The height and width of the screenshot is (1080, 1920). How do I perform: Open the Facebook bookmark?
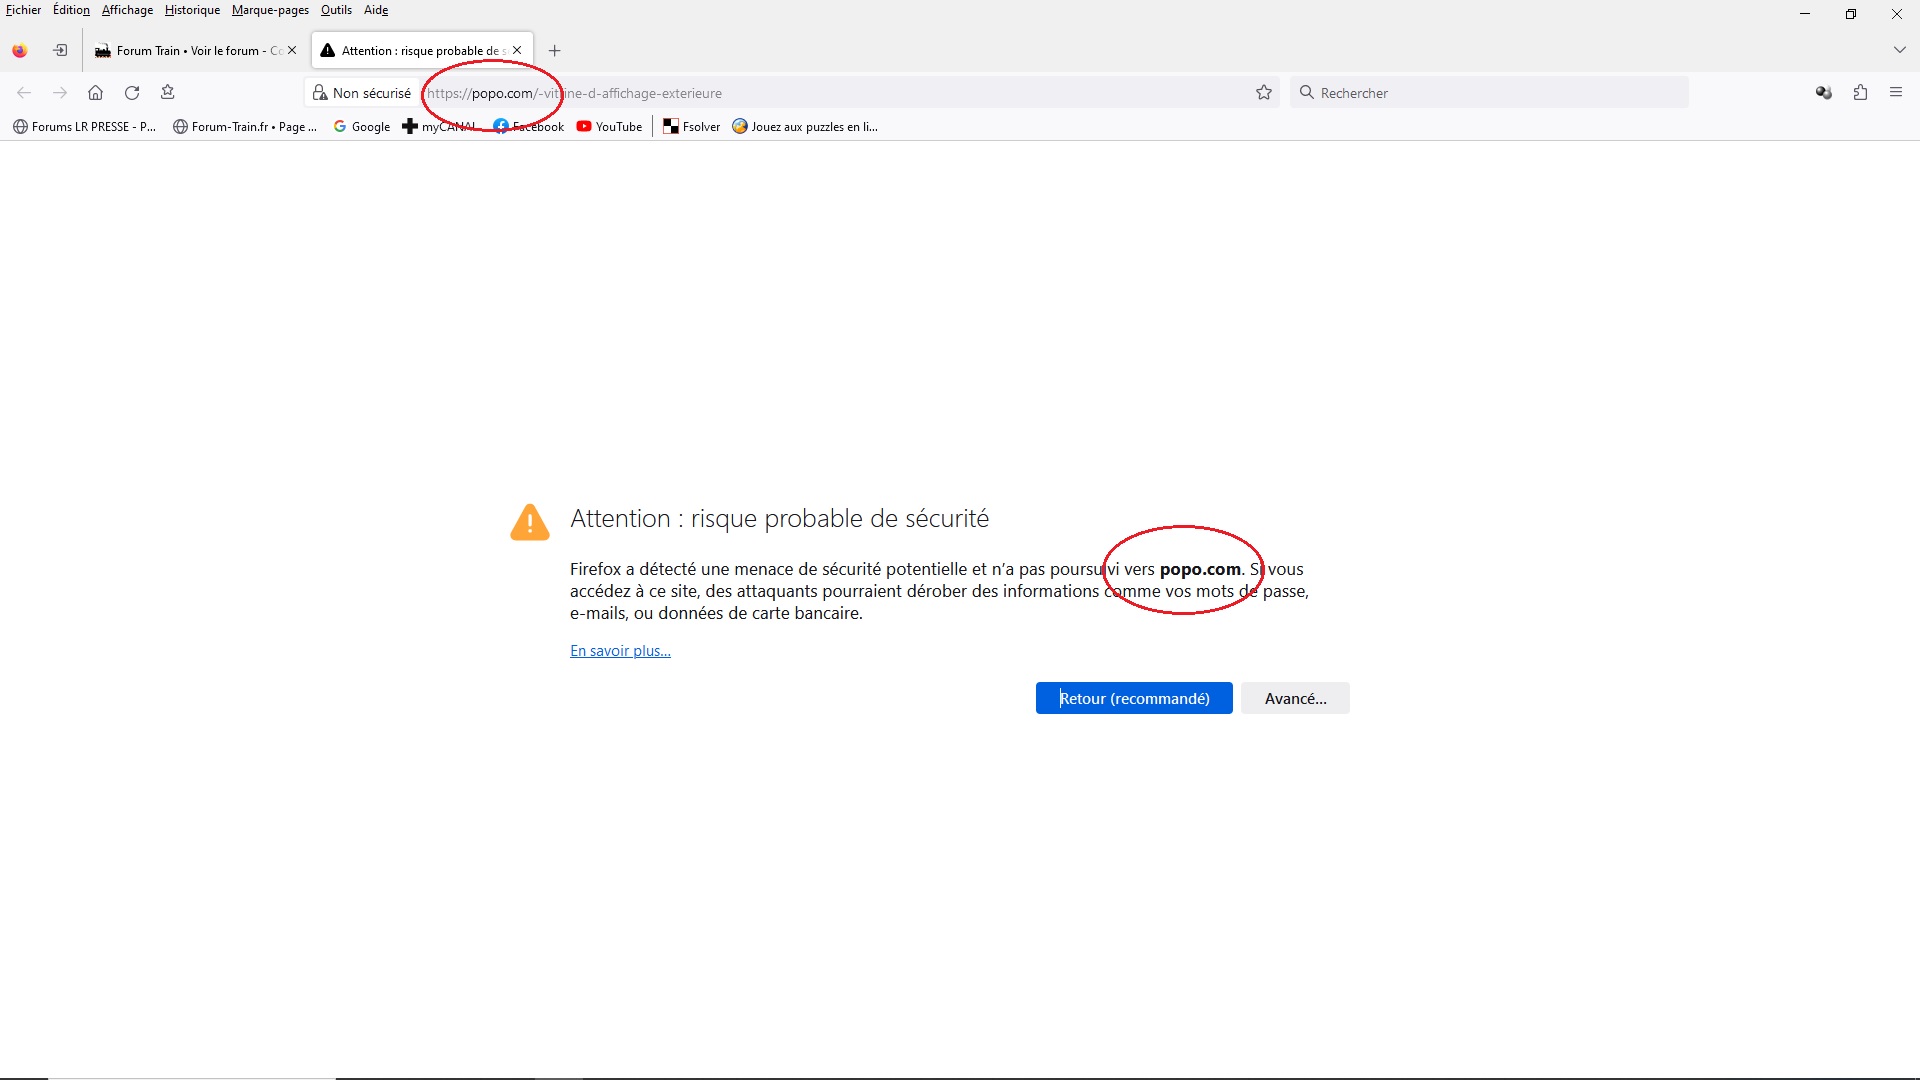[529, 127]
